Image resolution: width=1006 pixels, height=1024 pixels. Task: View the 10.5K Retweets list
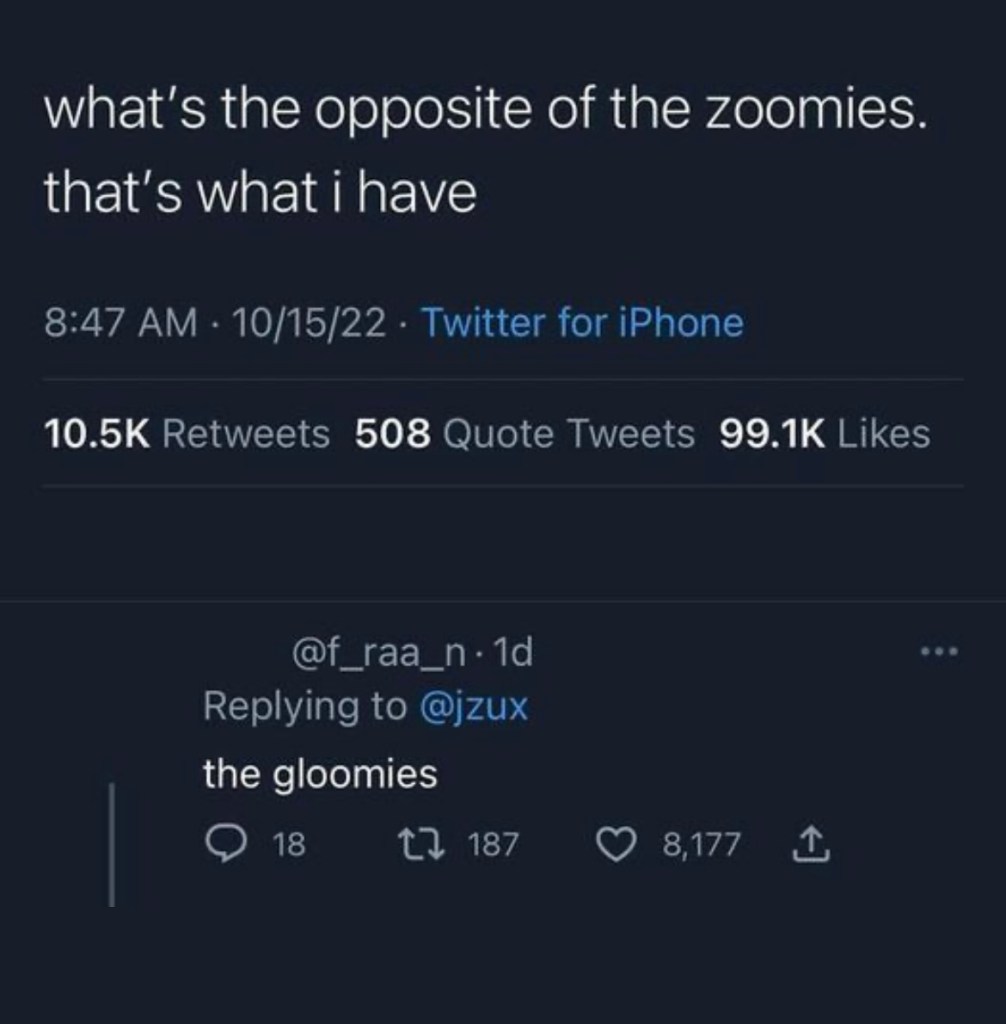pyautogui.click(x=187, y=434)
